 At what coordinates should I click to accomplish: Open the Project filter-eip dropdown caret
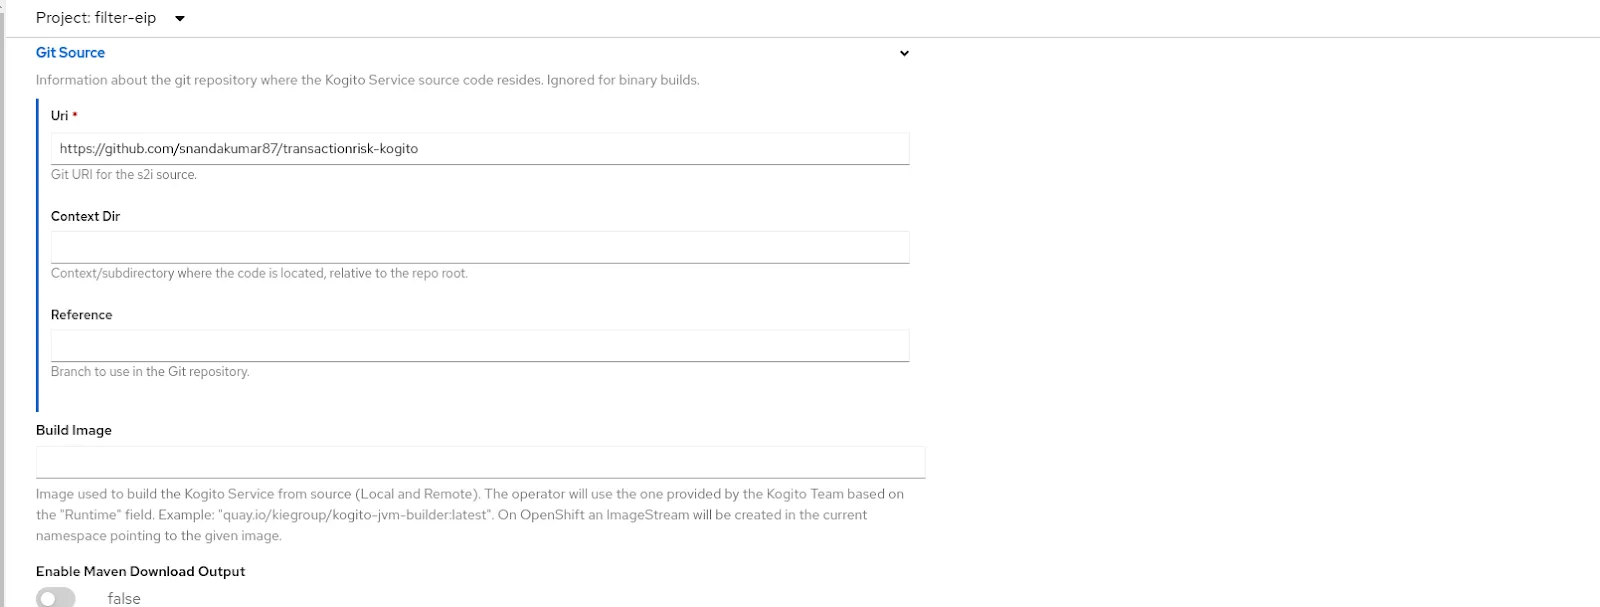click(x=180, y=18)
